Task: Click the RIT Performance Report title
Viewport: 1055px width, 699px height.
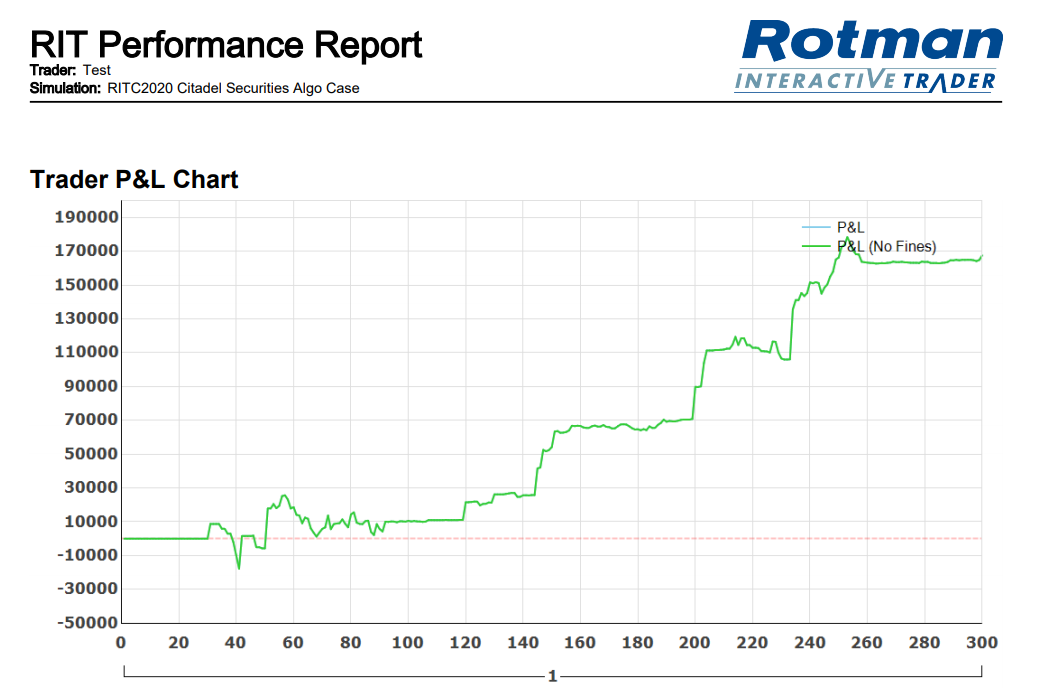Action: (226, 45)
